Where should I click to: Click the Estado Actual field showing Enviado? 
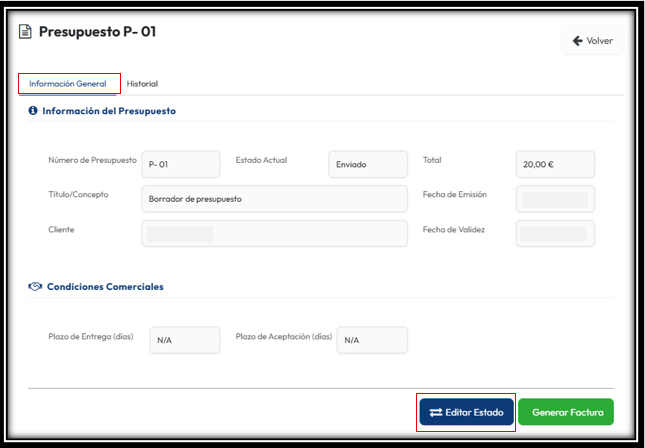367,164
